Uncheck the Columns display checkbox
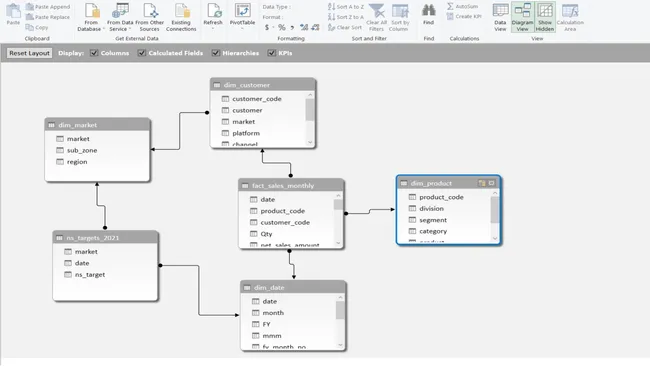This screenshot has height=366, width=650. click(x=94, y=53)
